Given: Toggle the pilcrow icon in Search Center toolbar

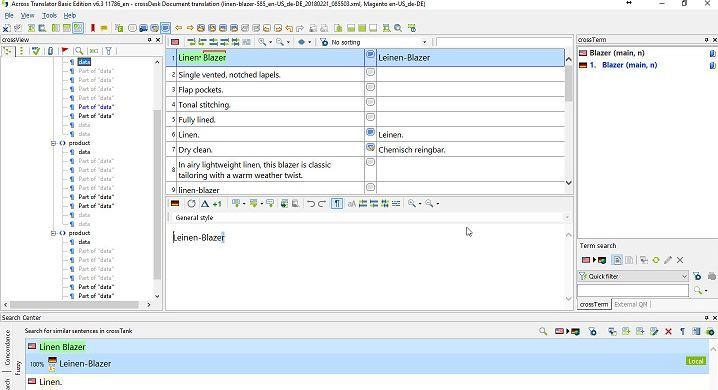Looking at the screenshot, I should coord(682,331).
